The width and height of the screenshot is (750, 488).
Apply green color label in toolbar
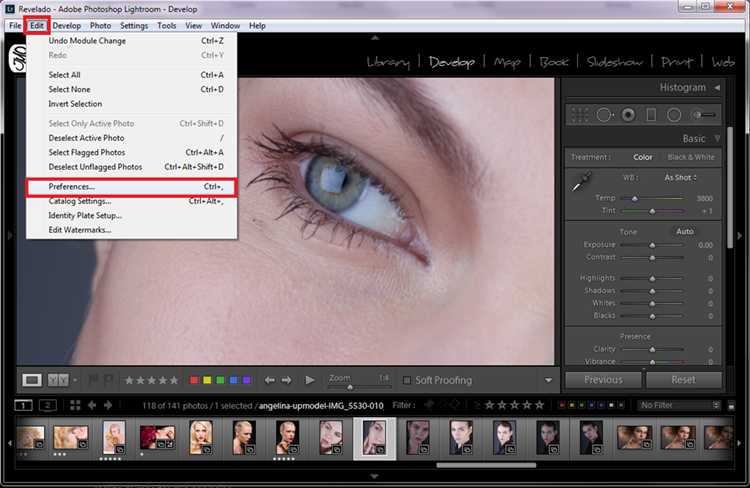[x=221, y=380]
